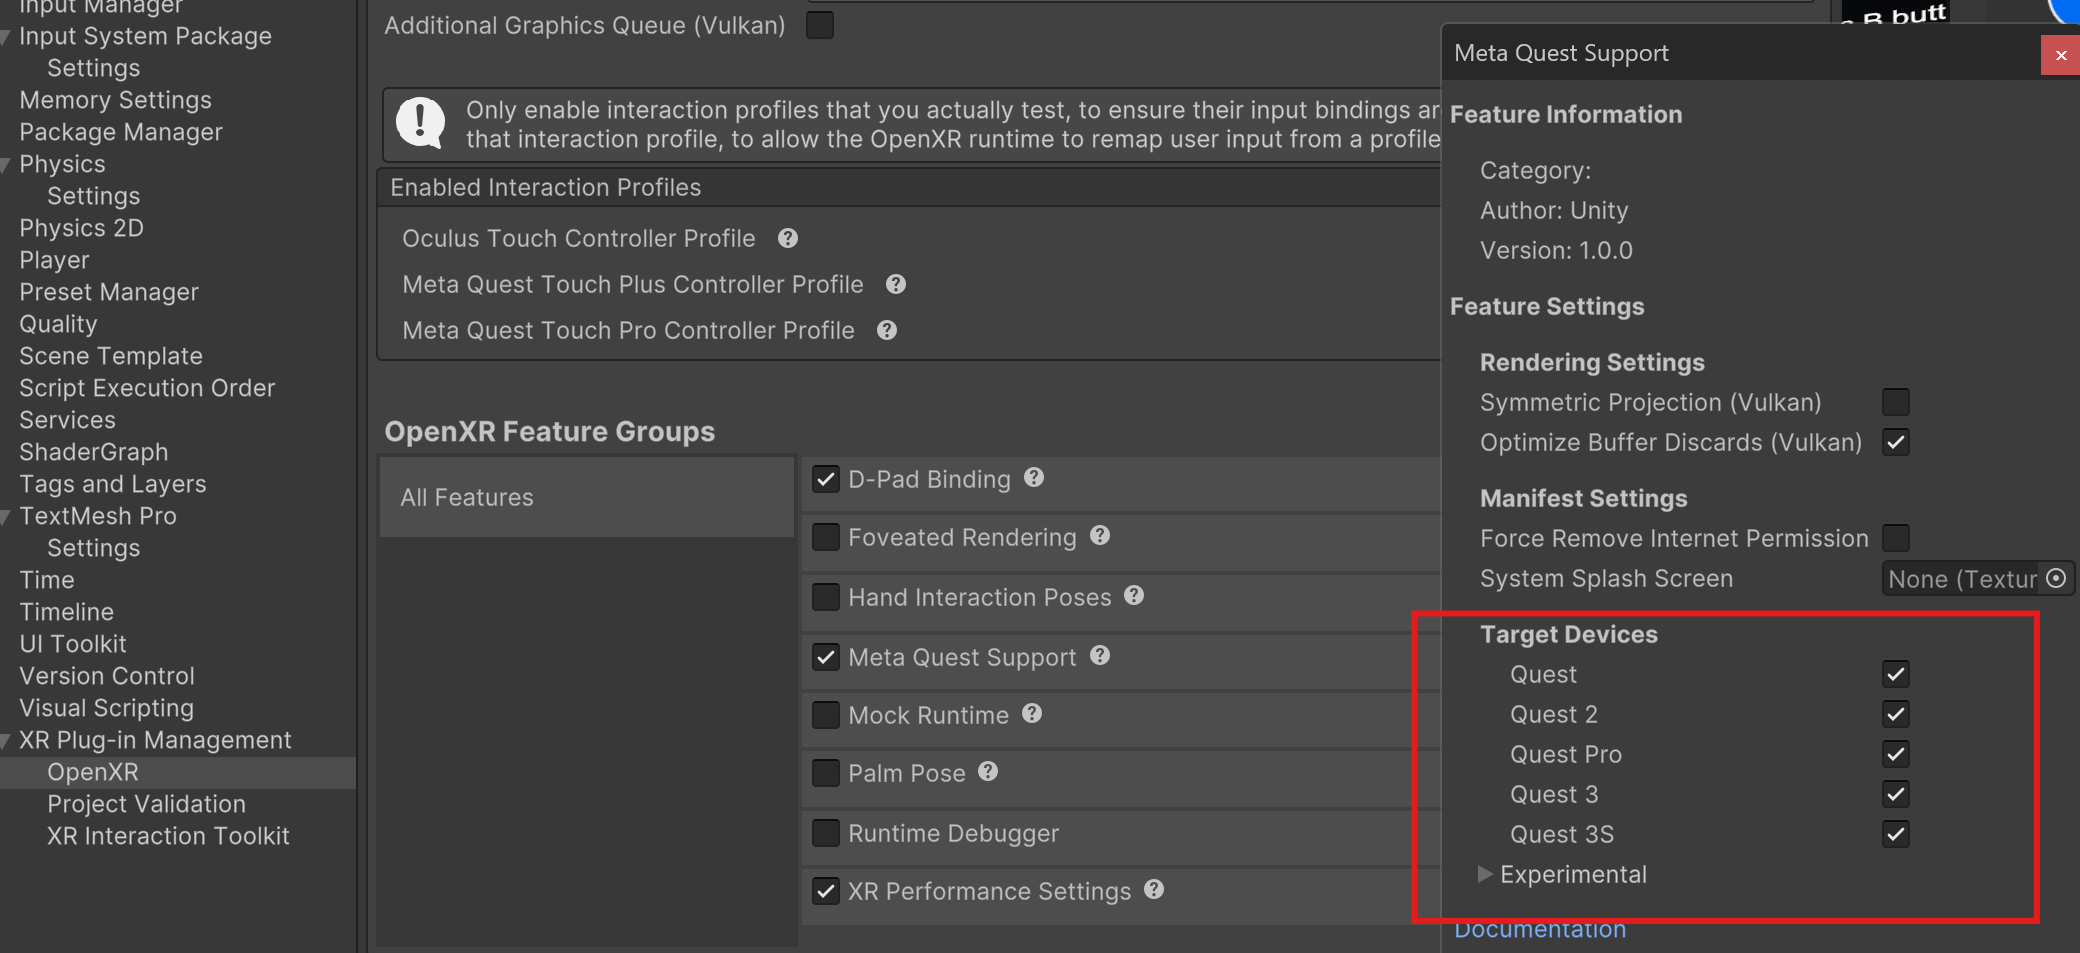Image resolution: width=2080 pixels, height=953 pixels.
Task: Enable Symmetric Projection (Vulkan) checkbox
Action: [1895, 402]
